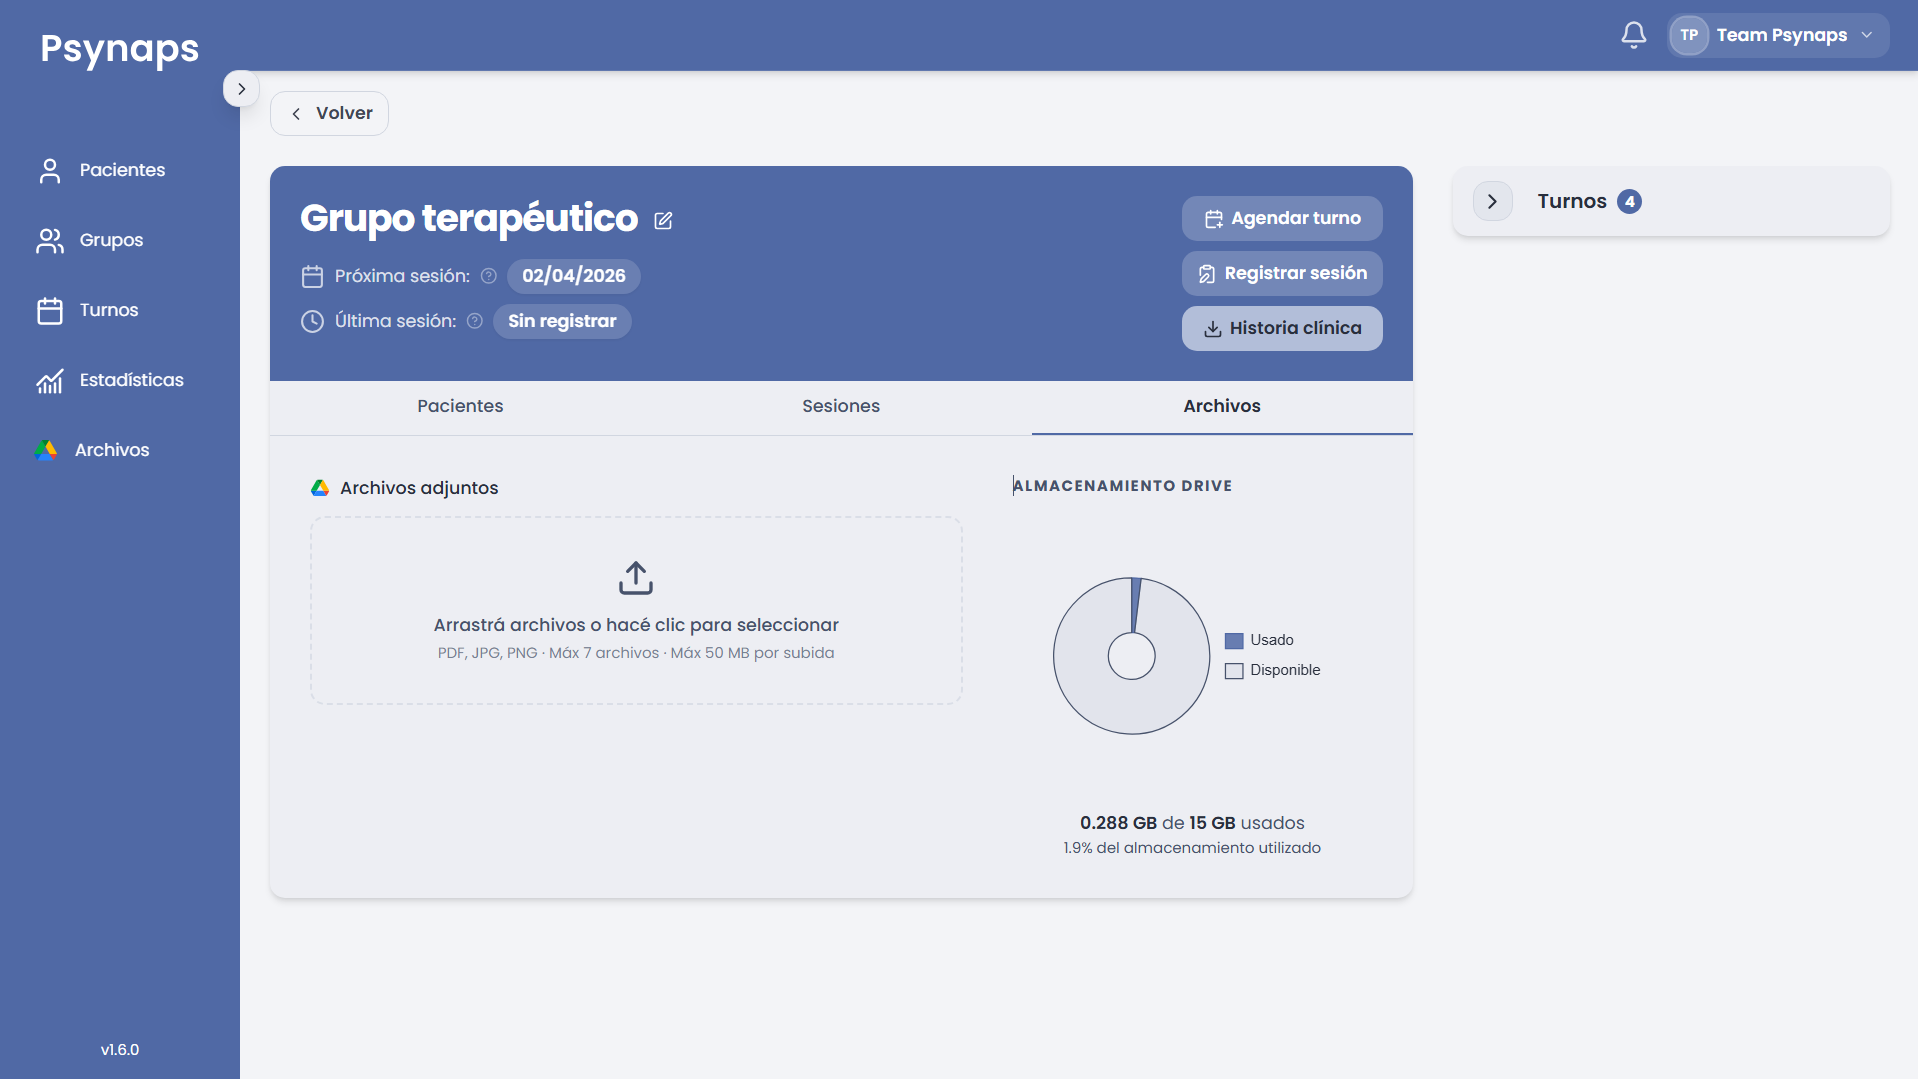Click the help icon beside Última sesión
This screenshot has width=1918, height=1079.
point(475,321)
